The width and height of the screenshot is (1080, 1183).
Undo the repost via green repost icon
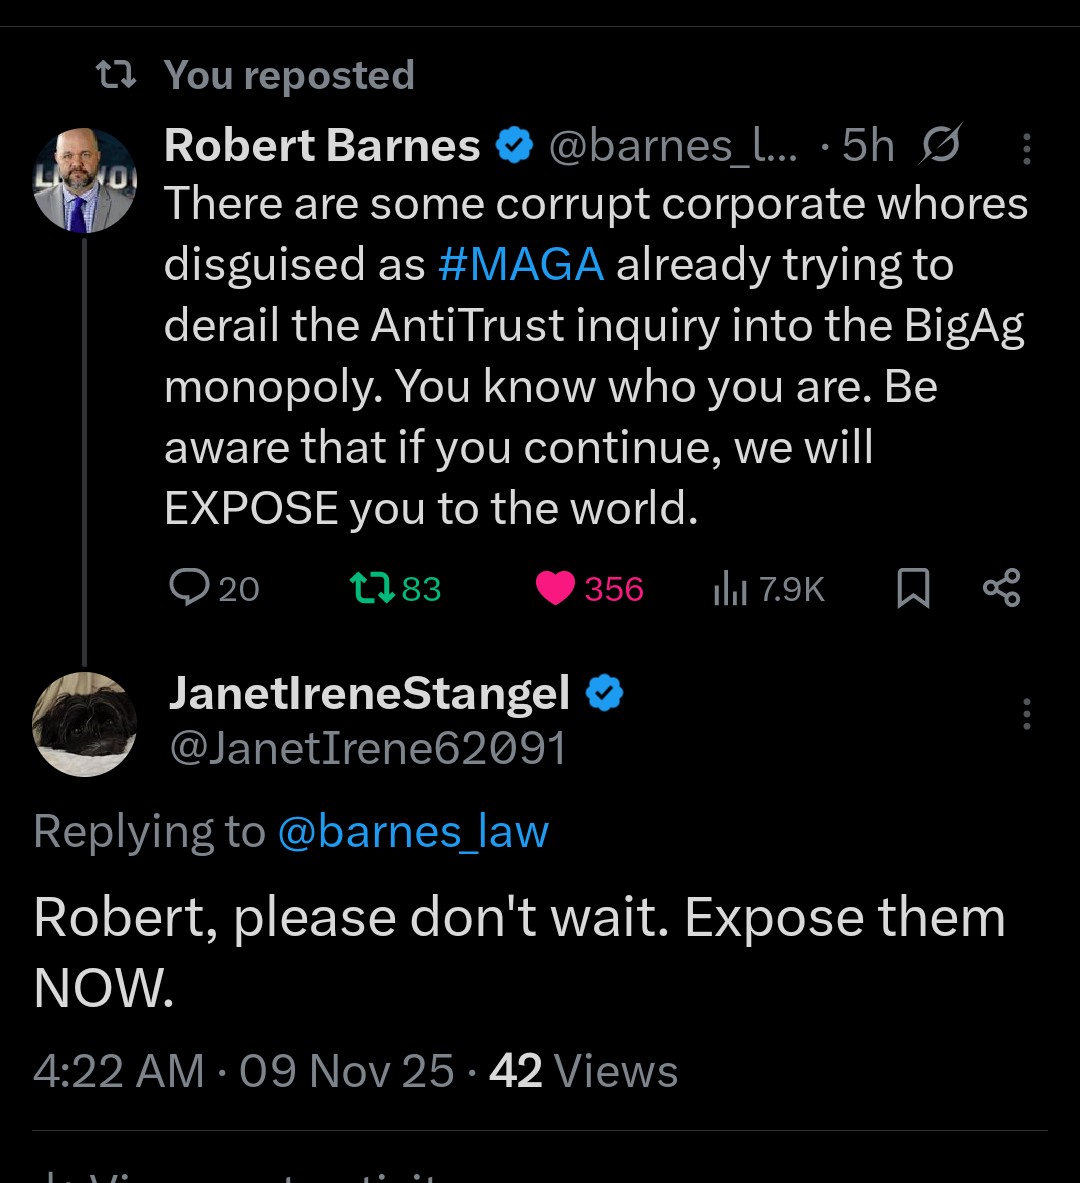(x=371, y=588)
